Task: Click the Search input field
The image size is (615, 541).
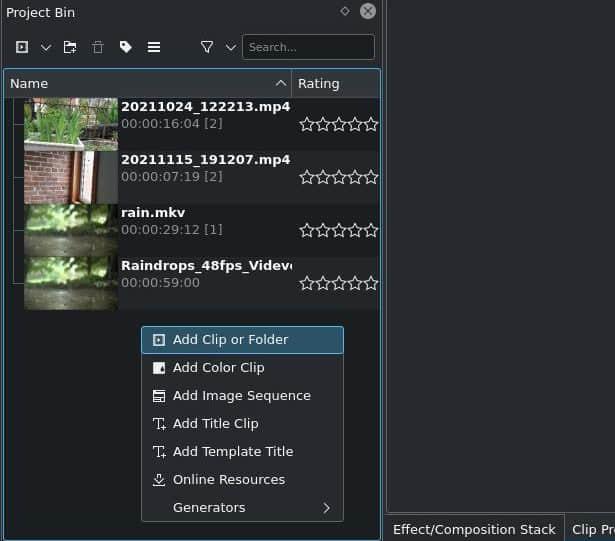Action: 308,47
